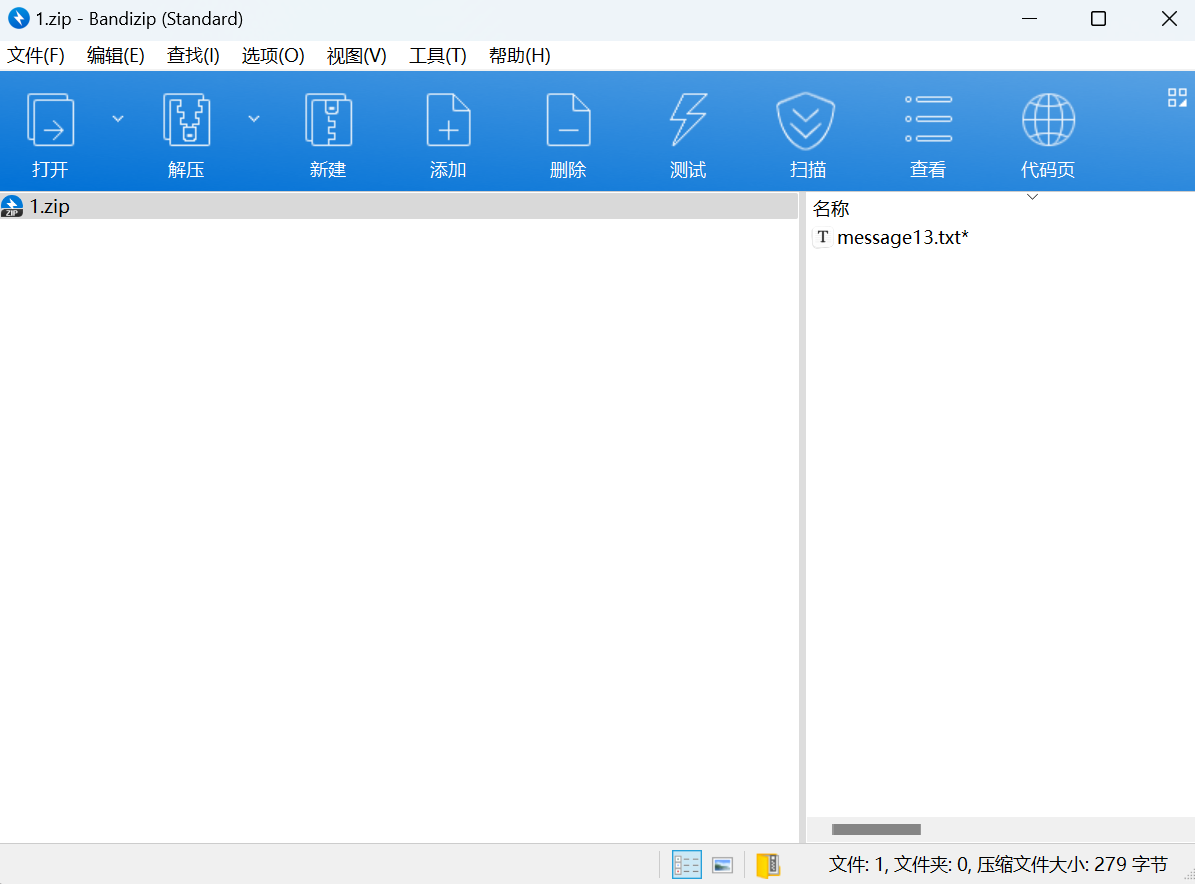
Task: Maximize the Bandizip window
Action: coord(1098,19)
